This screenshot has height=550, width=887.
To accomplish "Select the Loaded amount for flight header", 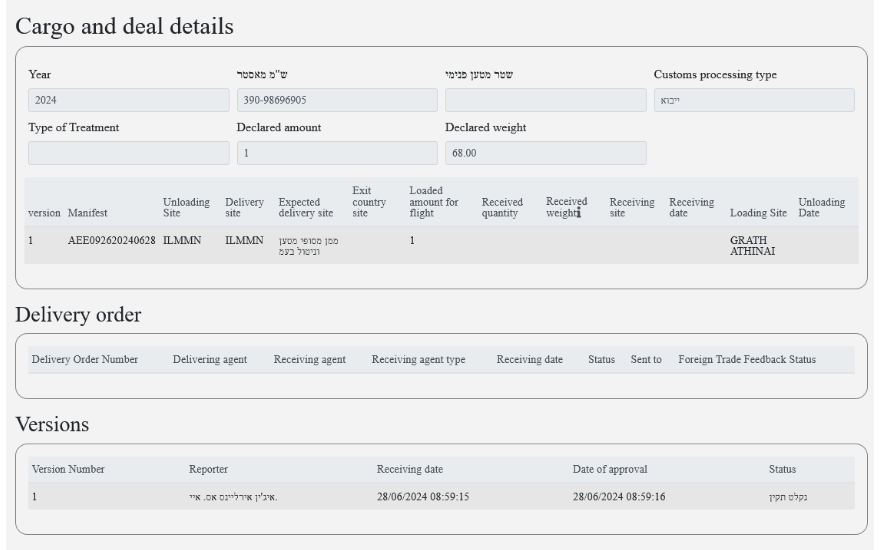I will click(433, 201).
